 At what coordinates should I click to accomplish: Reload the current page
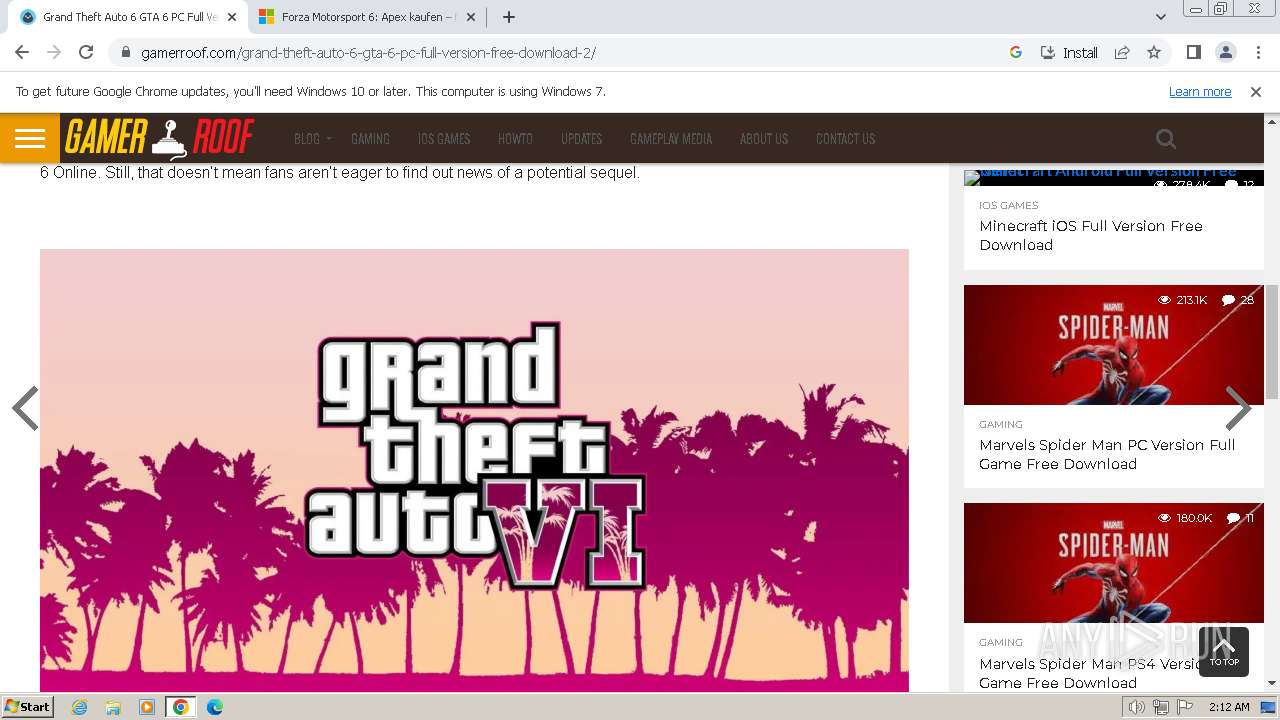coord(86,52)
